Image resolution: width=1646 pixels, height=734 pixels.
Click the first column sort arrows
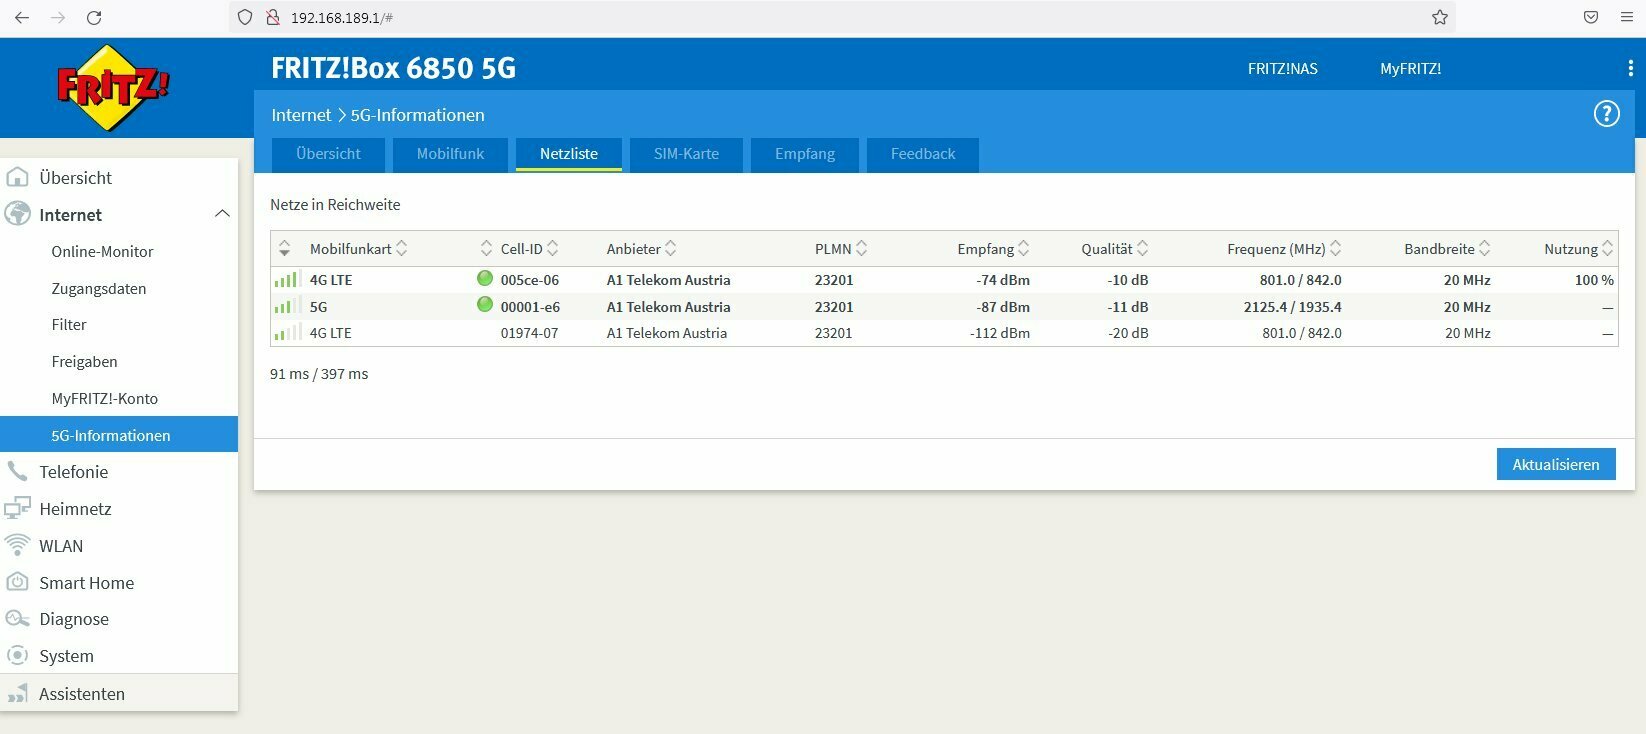pyautogui.click(x=285, y=248)
